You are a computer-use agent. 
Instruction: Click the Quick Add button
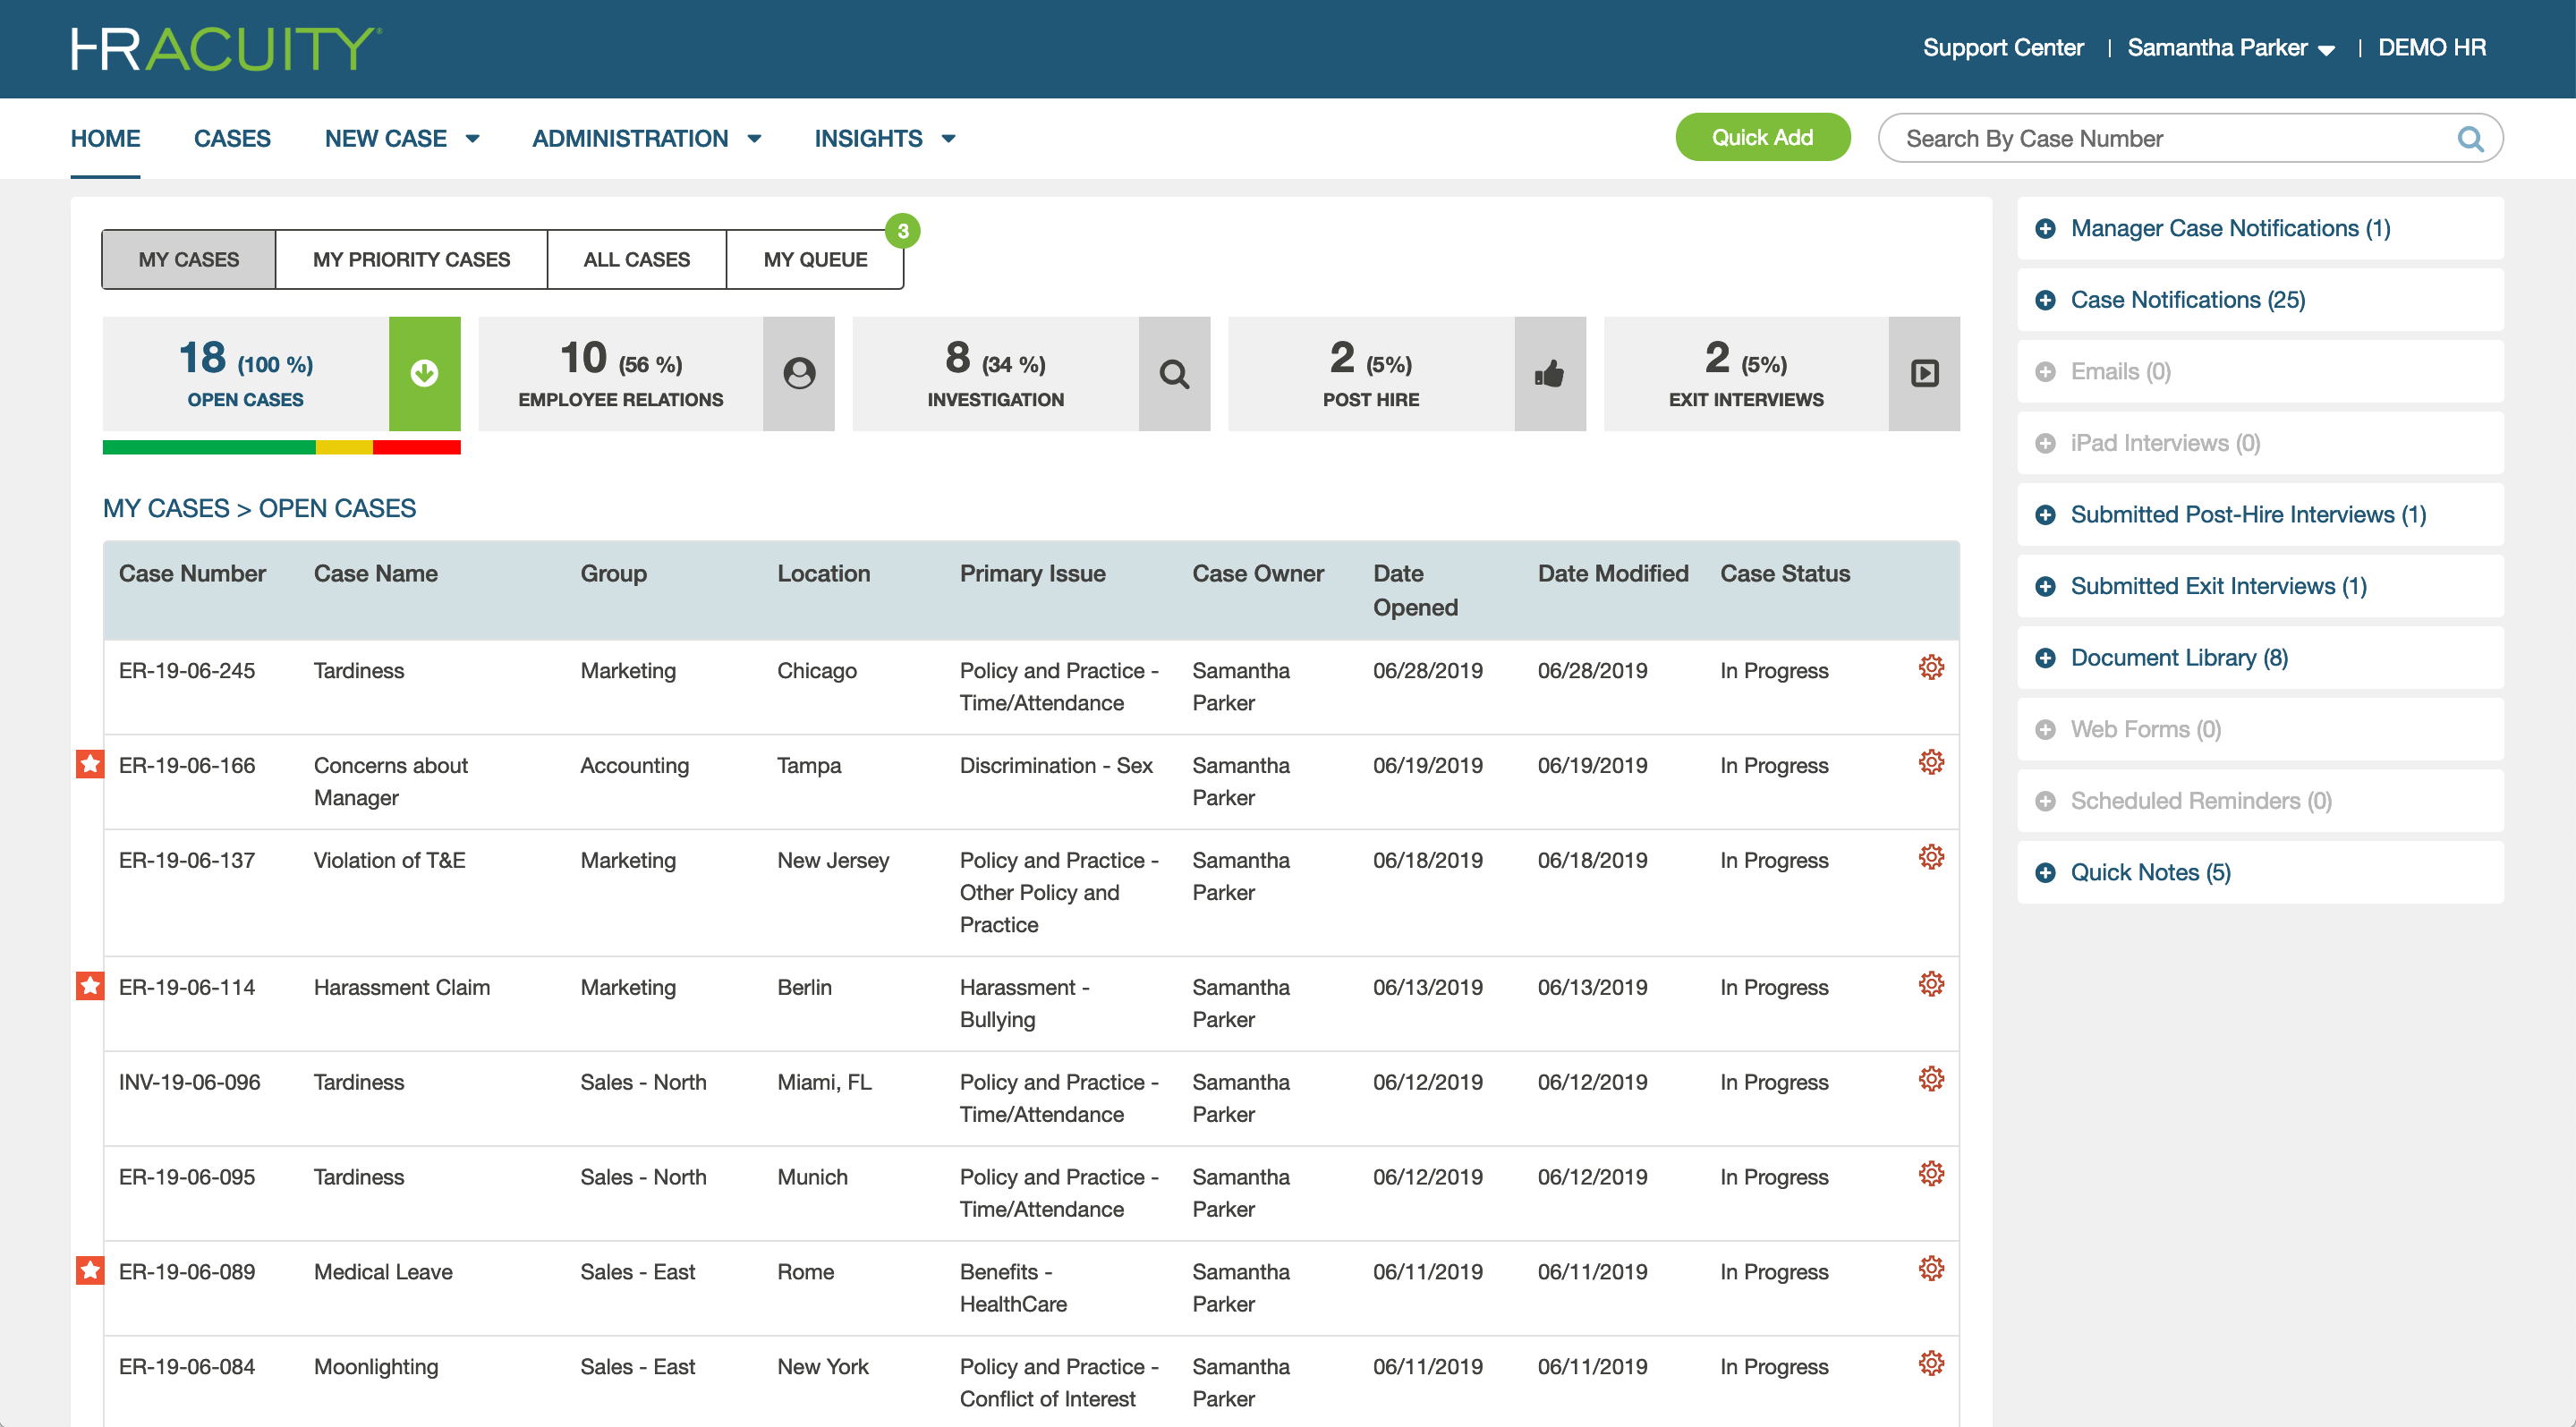(1763, 137)
